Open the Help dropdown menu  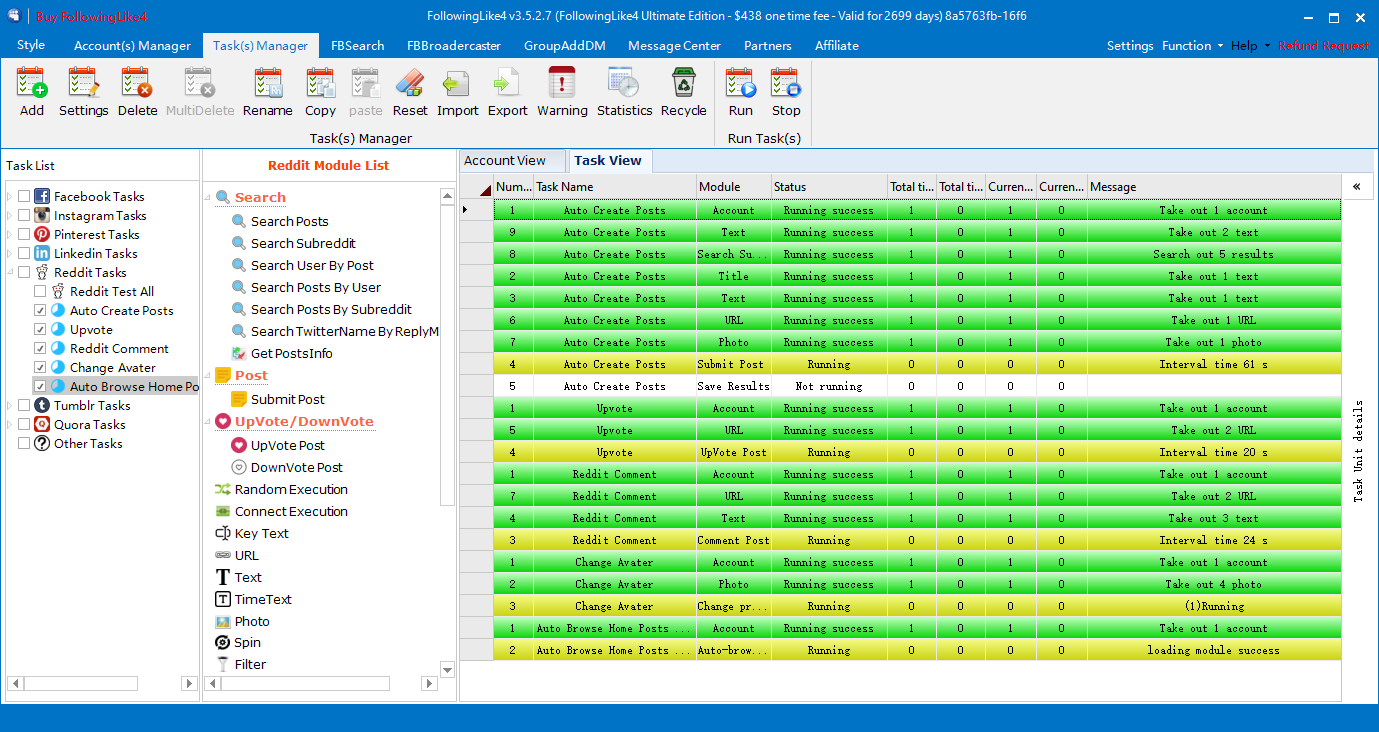(1250, 46)
